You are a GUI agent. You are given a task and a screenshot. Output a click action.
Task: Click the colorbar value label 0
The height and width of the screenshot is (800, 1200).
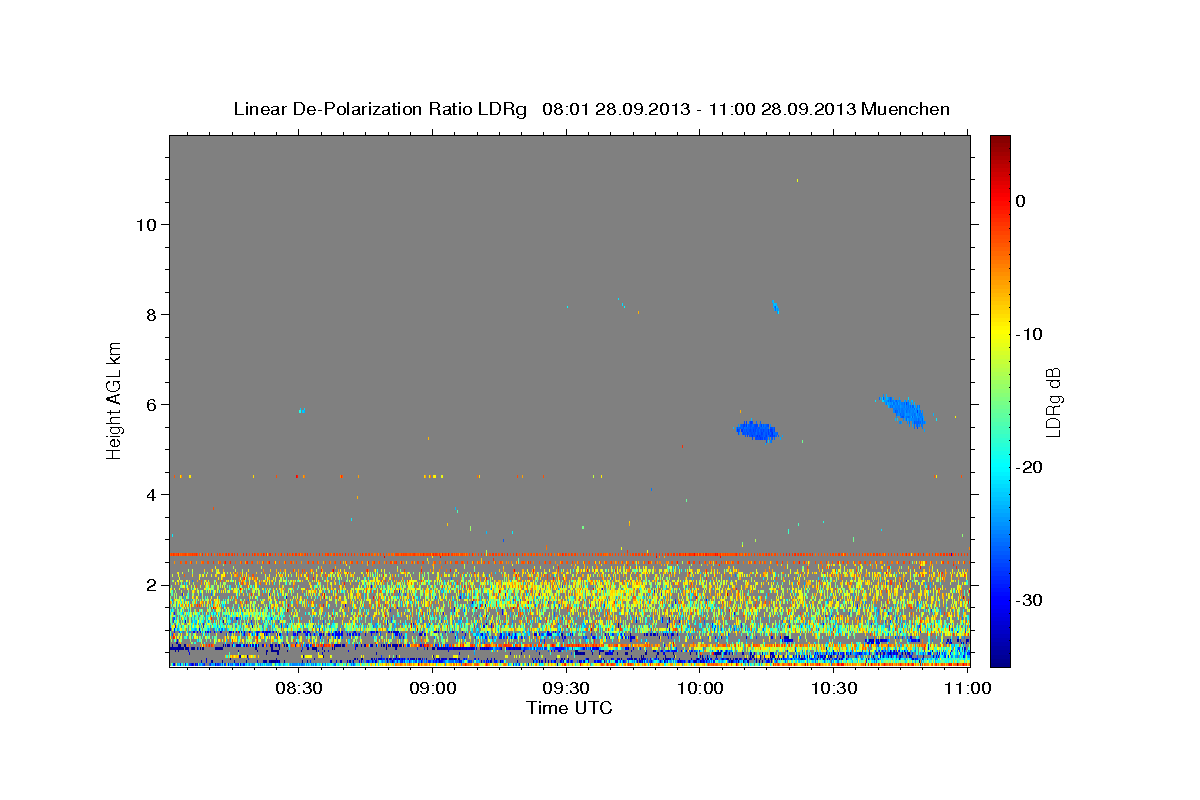[1021, 201]
